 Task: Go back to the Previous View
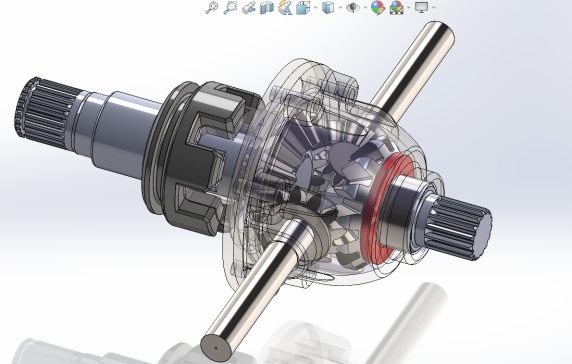tap(248, 8)
